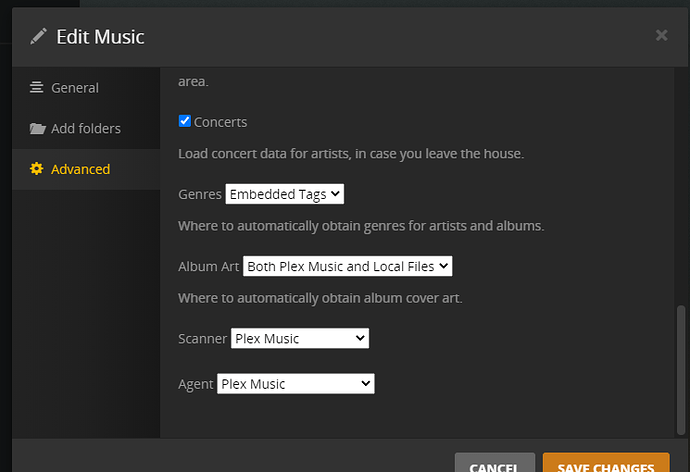Click the pencil icon beside Edit Music
Viewport: 690px width, 472px height.
[38, 37]
